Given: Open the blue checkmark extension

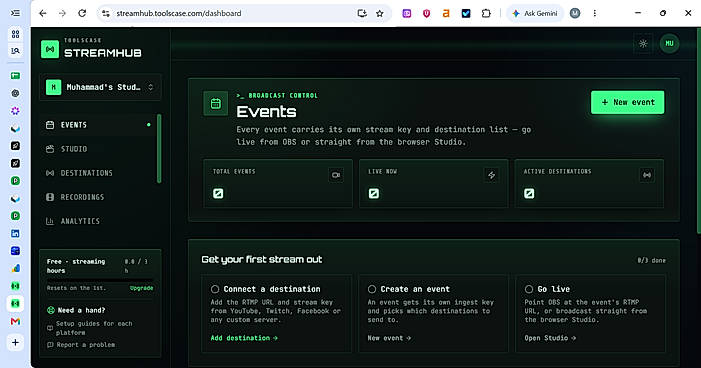Looking at the screenshot, I should point(466,13).
